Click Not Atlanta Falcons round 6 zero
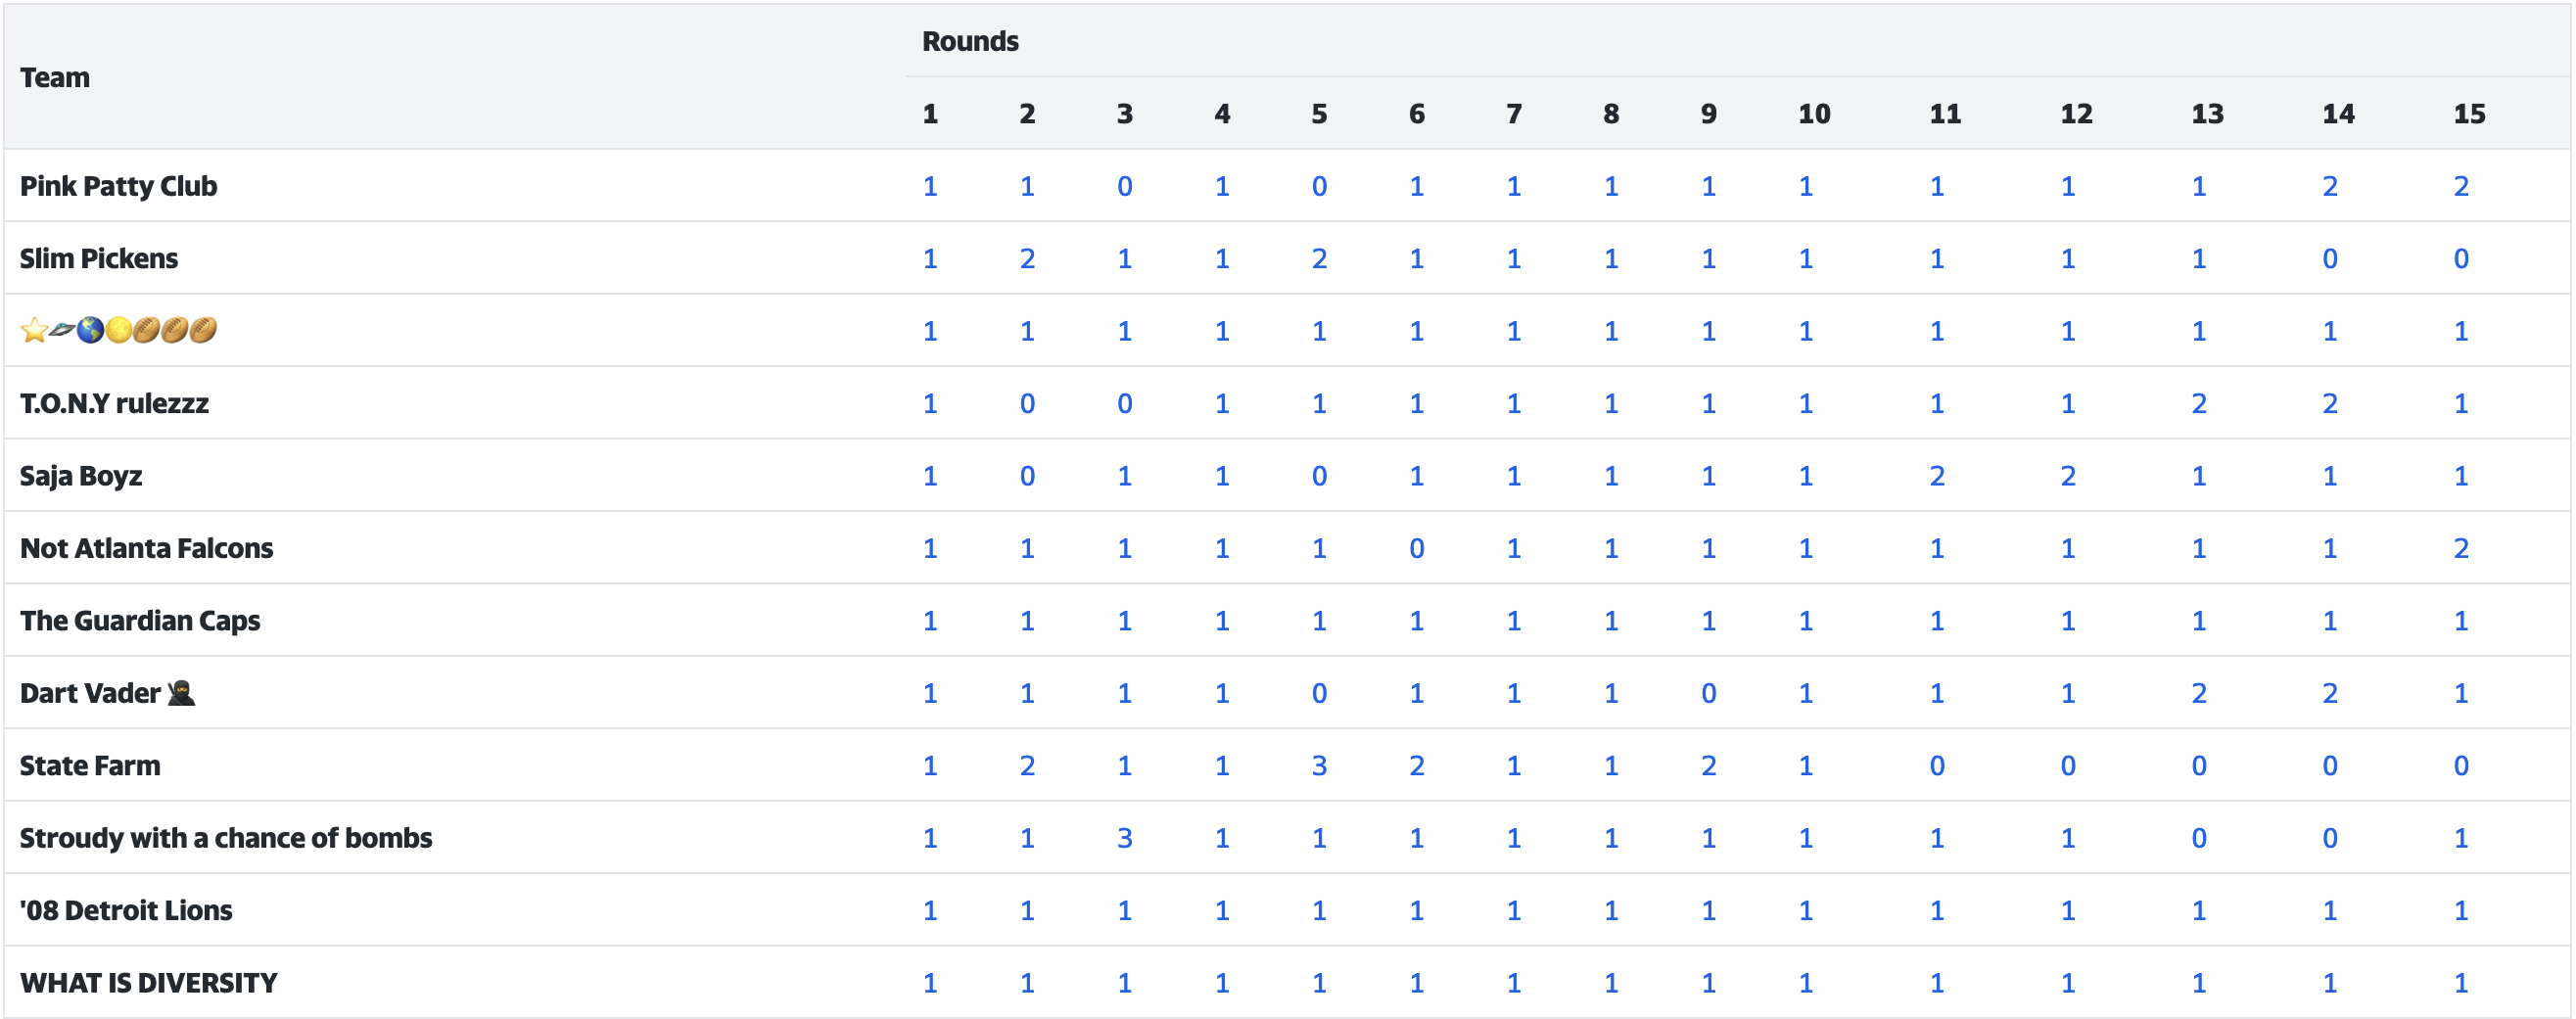Image resolution: width=2576 pixels, height=1019 pixels. click(x=1416, y=548)
